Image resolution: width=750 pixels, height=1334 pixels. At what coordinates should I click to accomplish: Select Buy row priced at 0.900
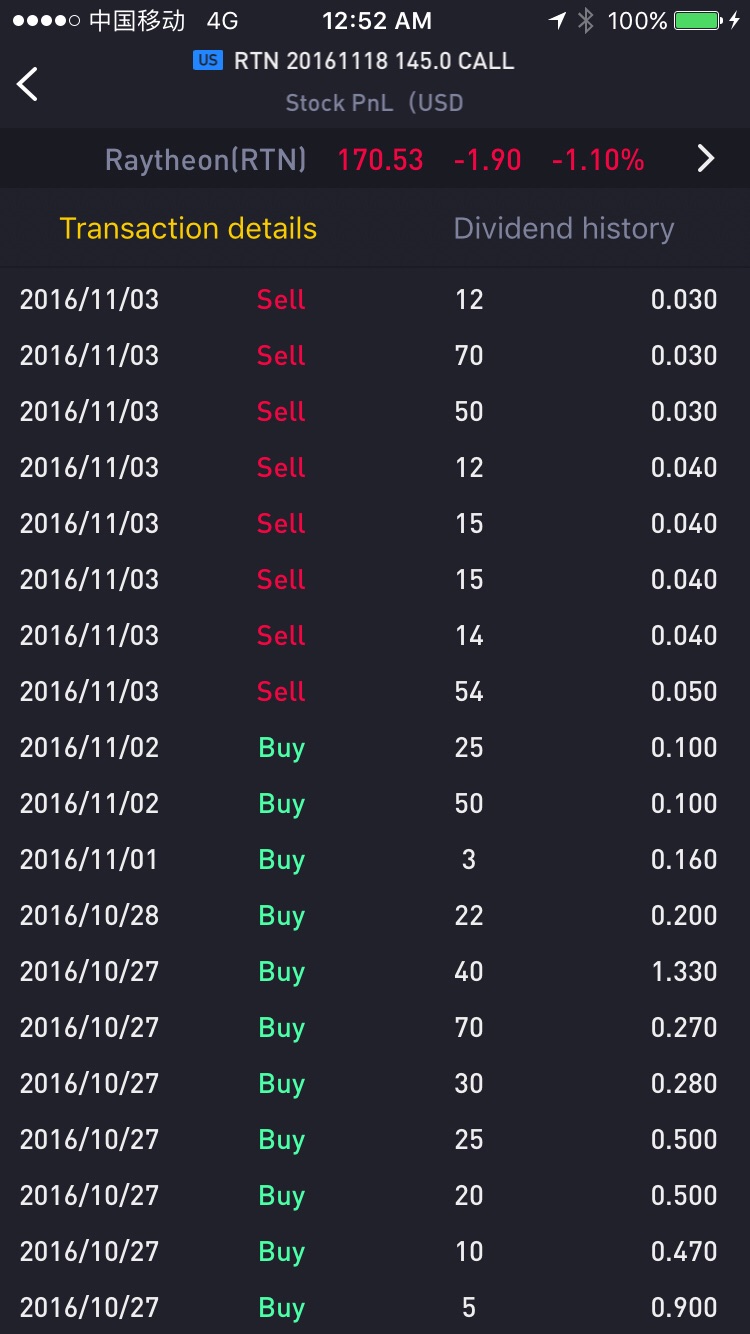pyautogui.click(x=375, y=1307)
